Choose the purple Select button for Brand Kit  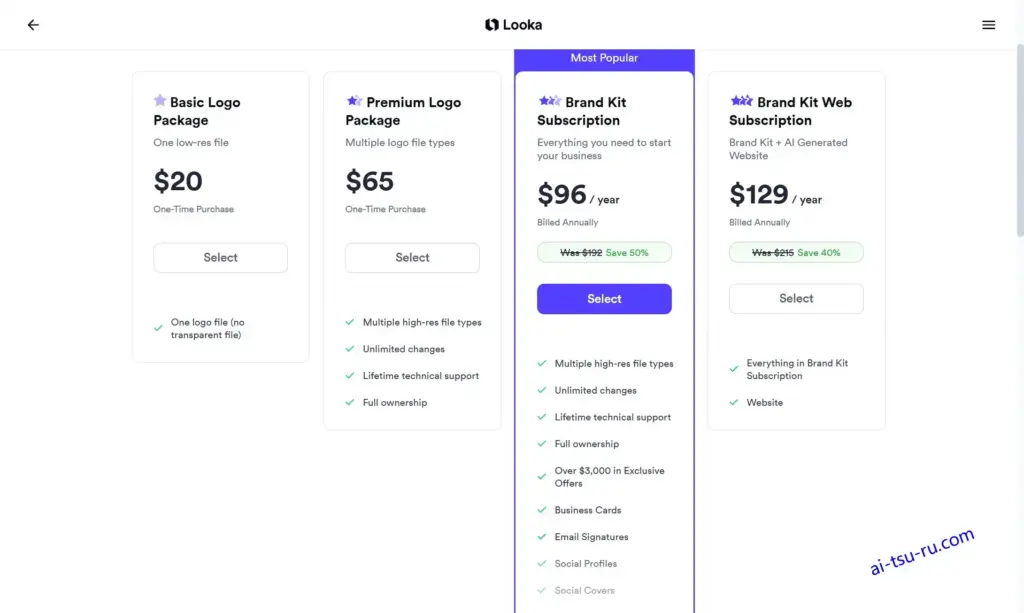point(604,299)
